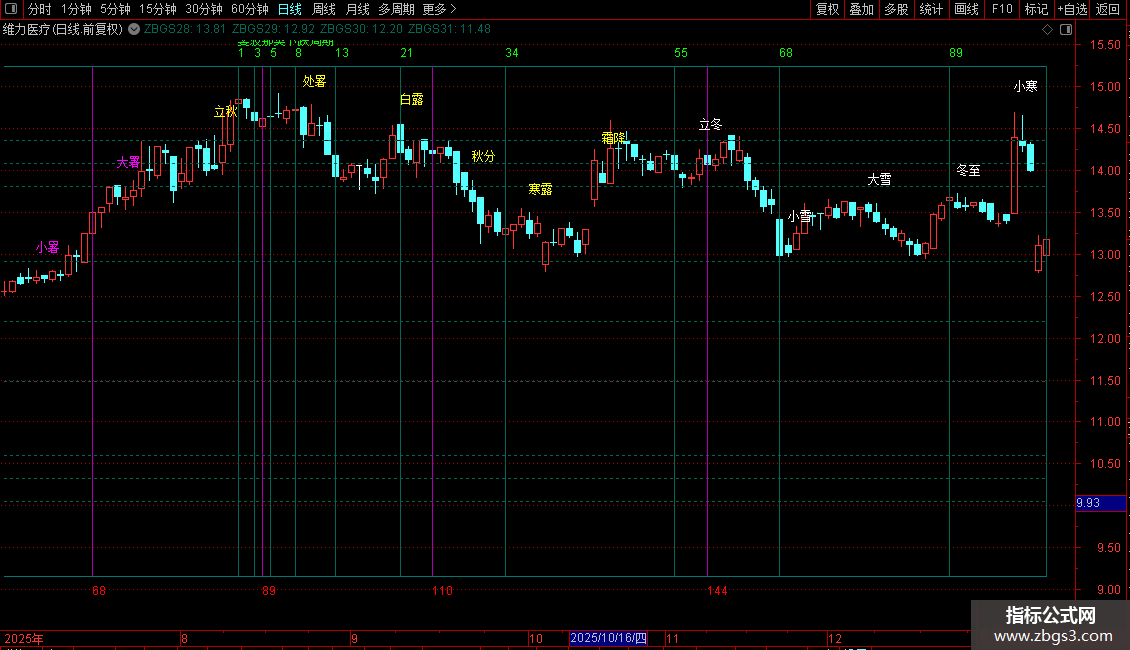Click the 霜降 solar term label

pyautogui.click(x=614, y=138)
